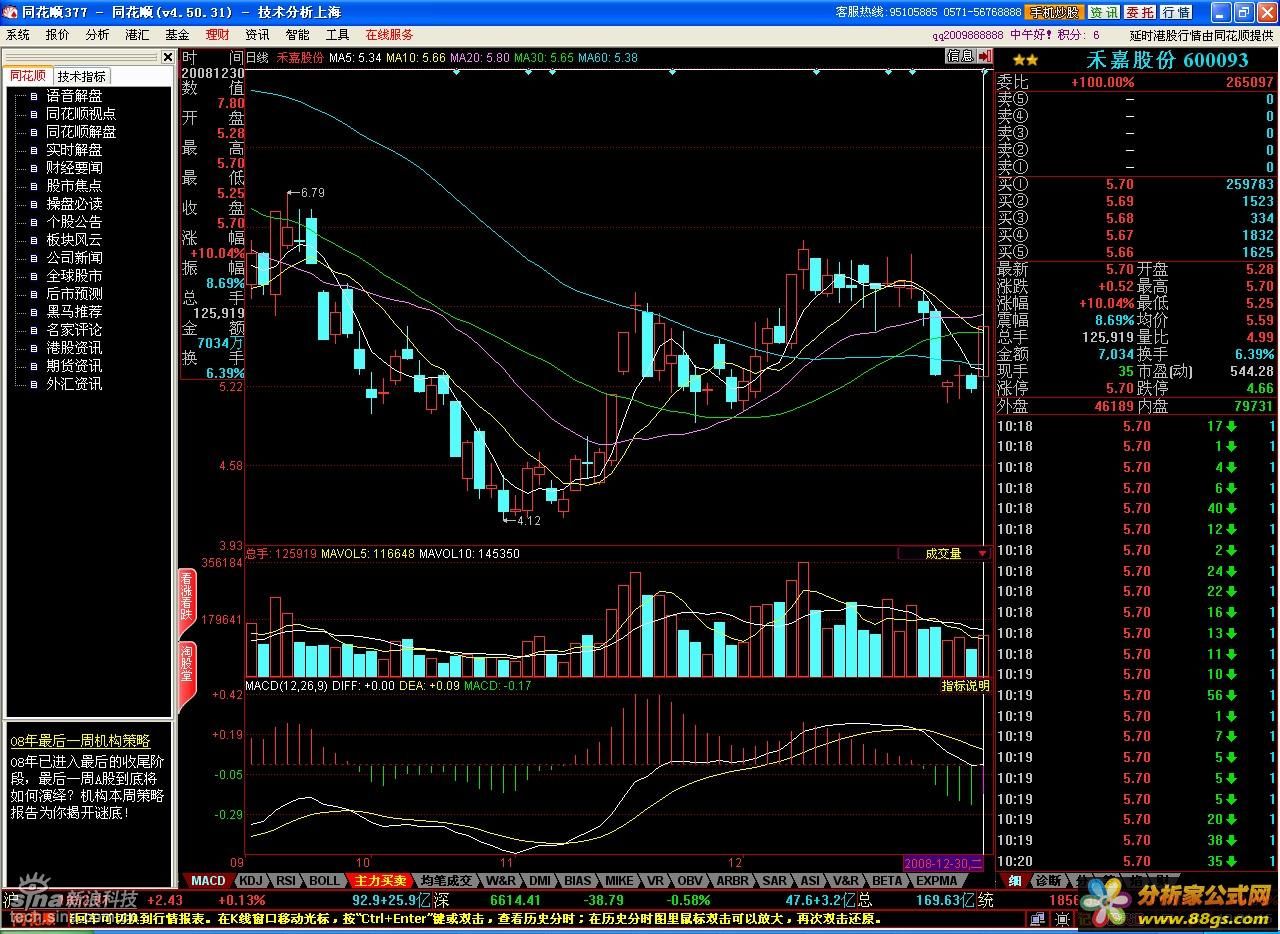Open the 分析 menu
The height and width of the screenshot is (934, 1280).
(x=97, y=34)
